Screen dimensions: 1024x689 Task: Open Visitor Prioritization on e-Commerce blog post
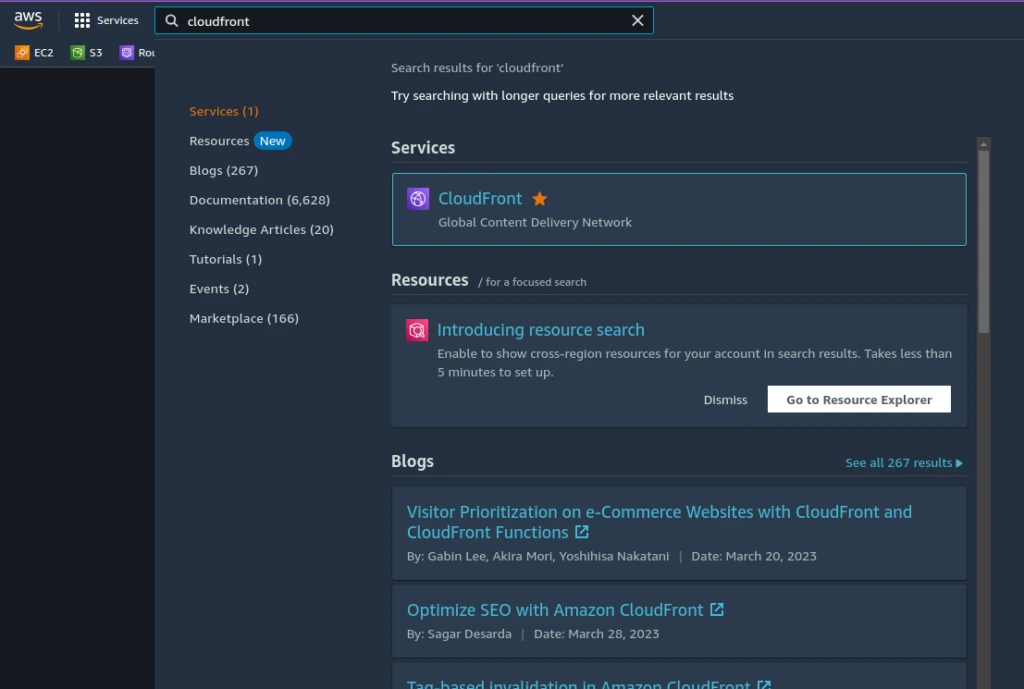click(659, 522)
